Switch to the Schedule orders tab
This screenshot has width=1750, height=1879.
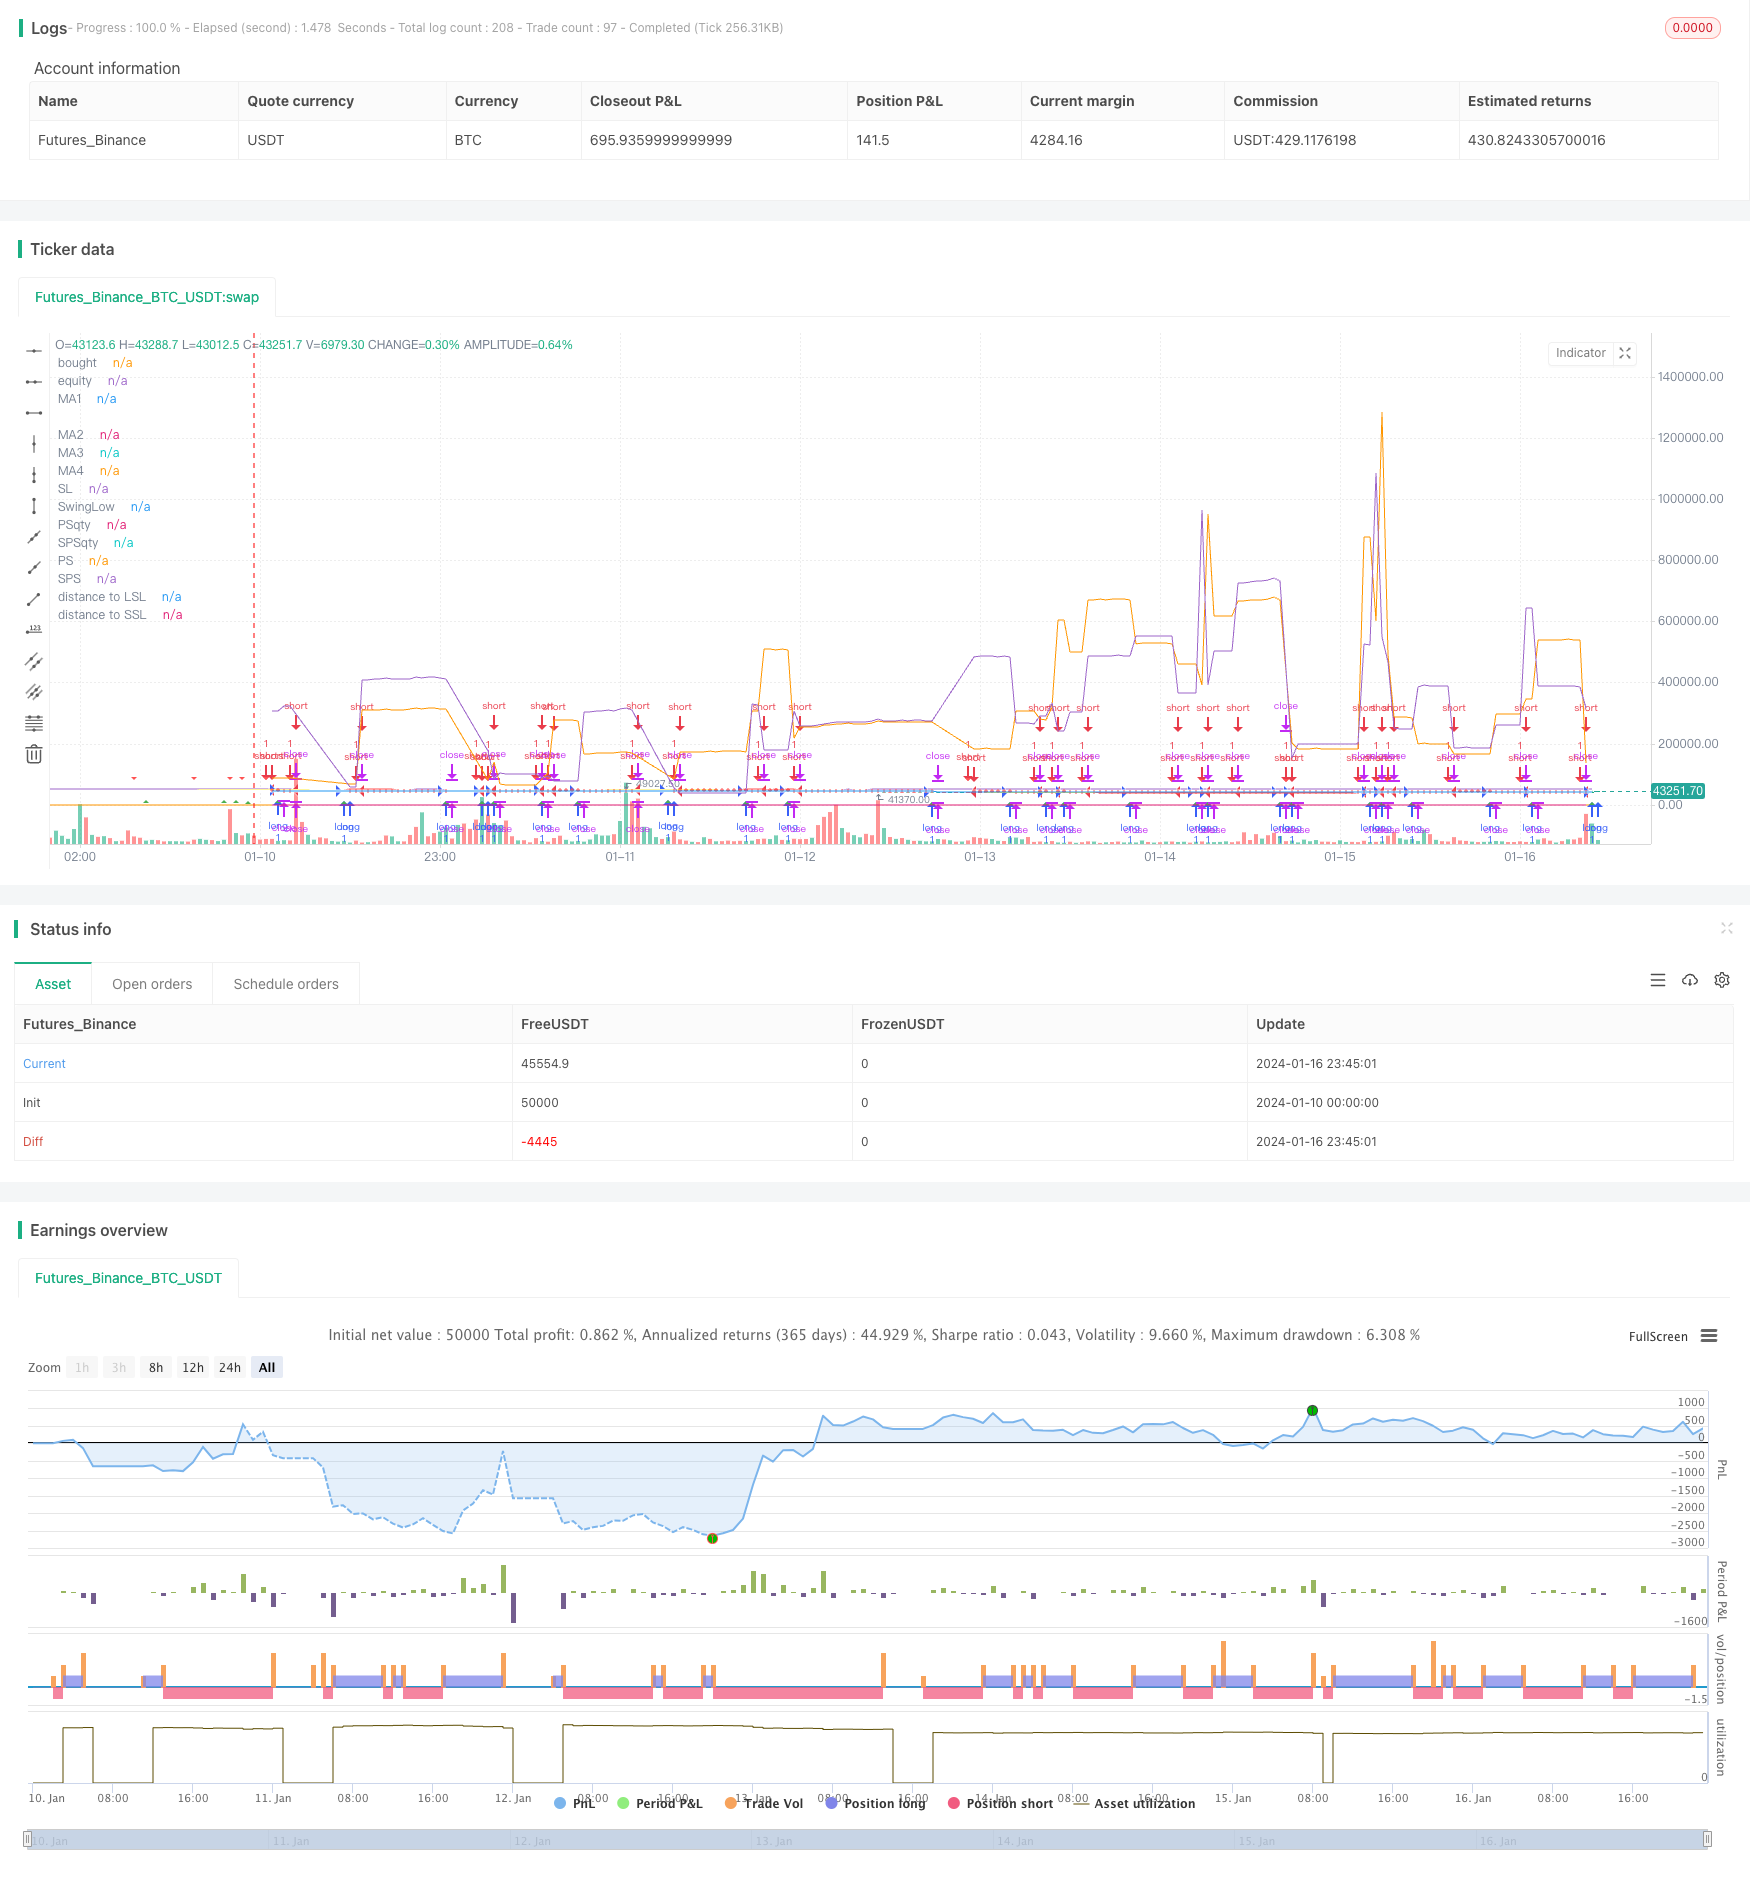pos(286,984)
